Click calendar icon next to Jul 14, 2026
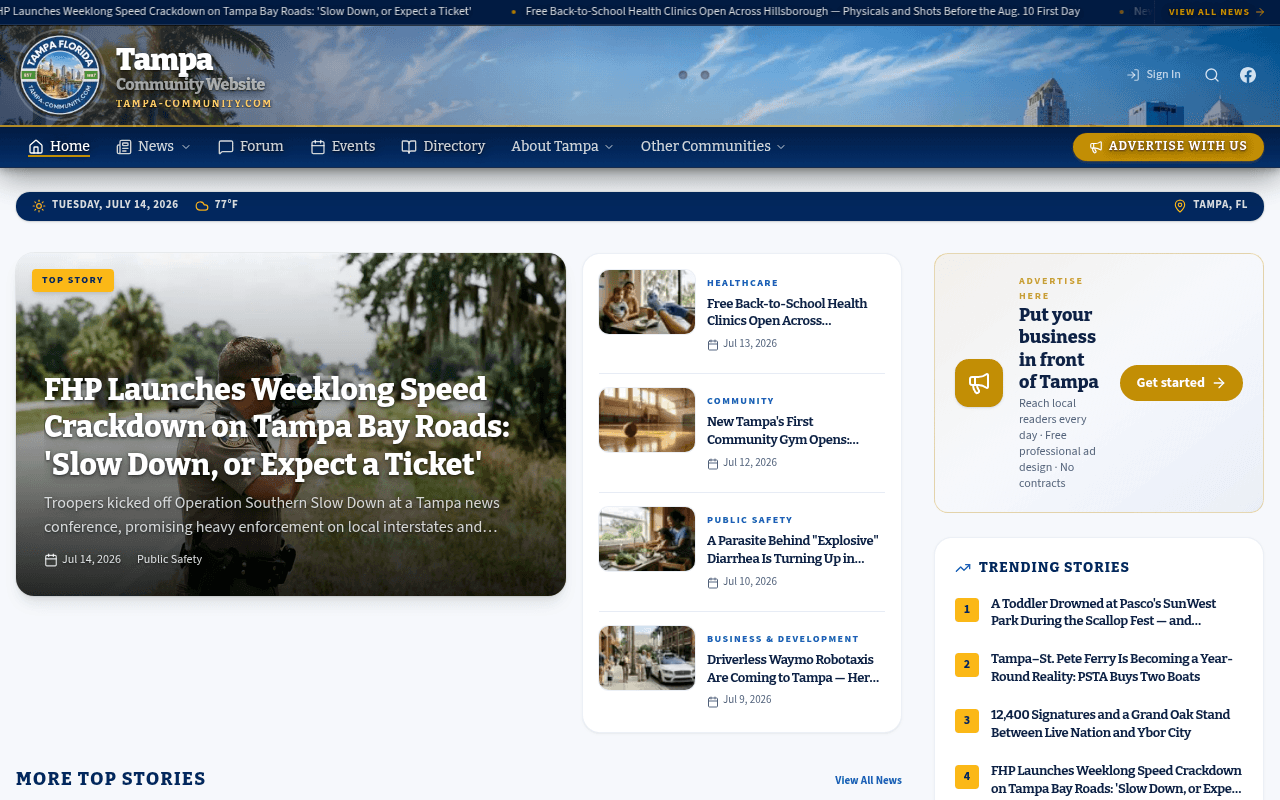Viewport: 1280px width, 800px height. [x=51, y=560]
